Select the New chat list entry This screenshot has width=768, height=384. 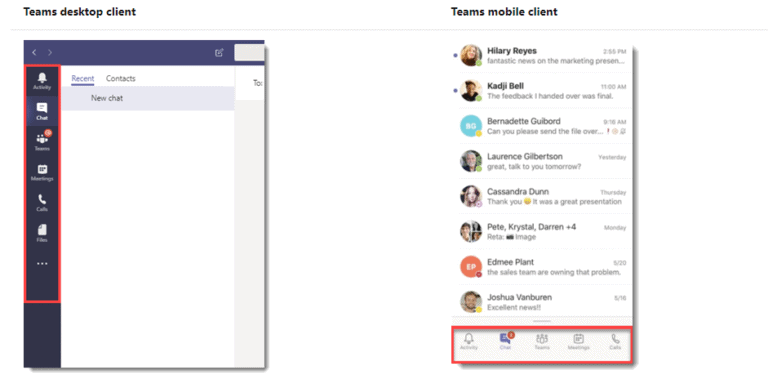pyautogui.click(x=148, y=98)
